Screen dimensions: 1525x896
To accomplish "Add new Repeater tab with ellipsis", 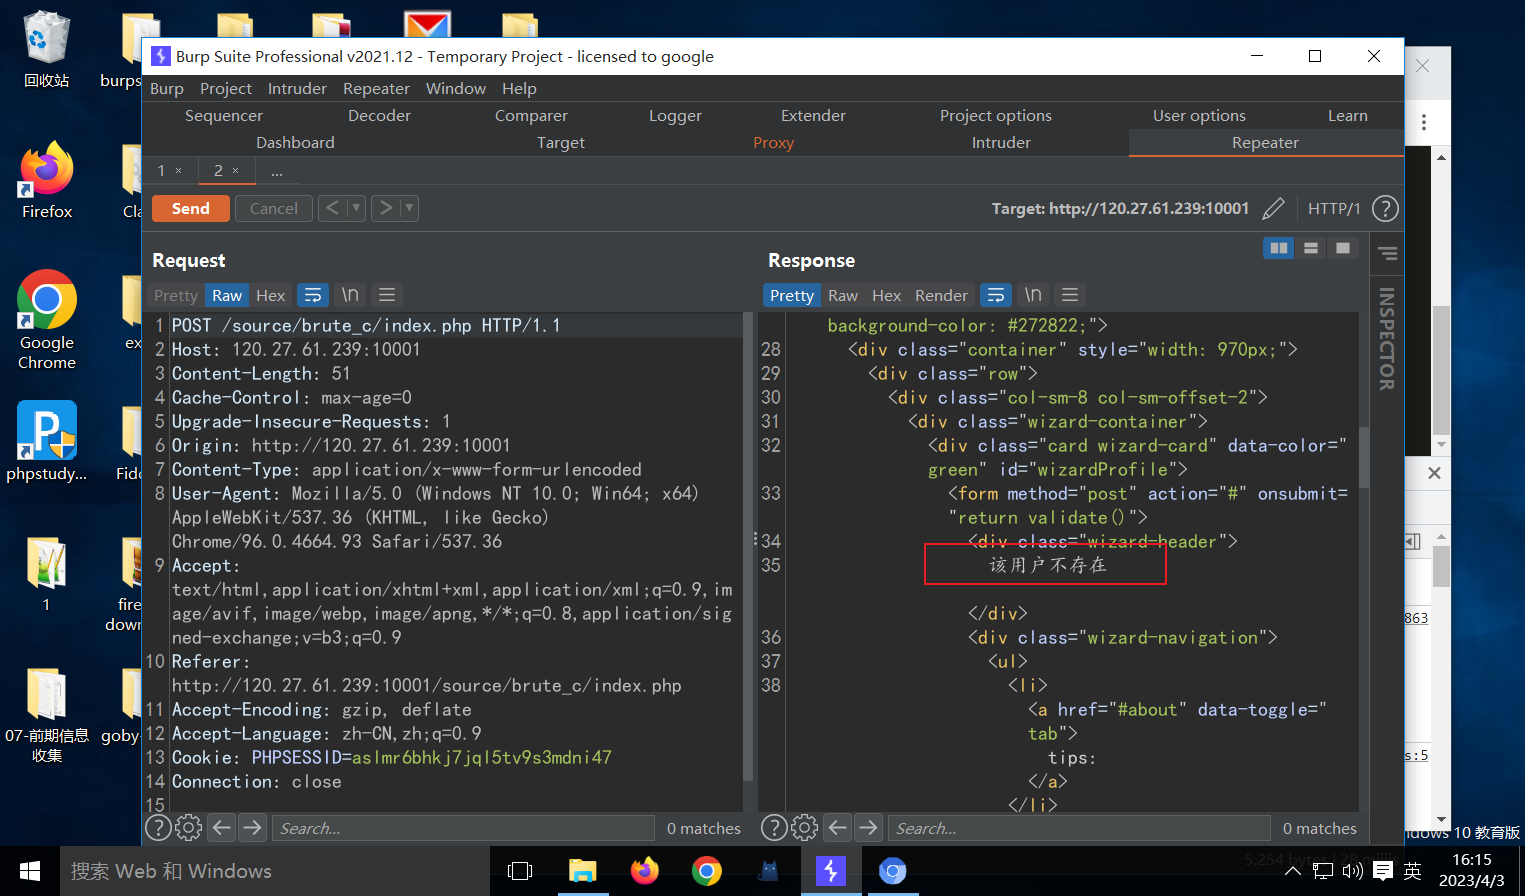I will pos(277,171).
